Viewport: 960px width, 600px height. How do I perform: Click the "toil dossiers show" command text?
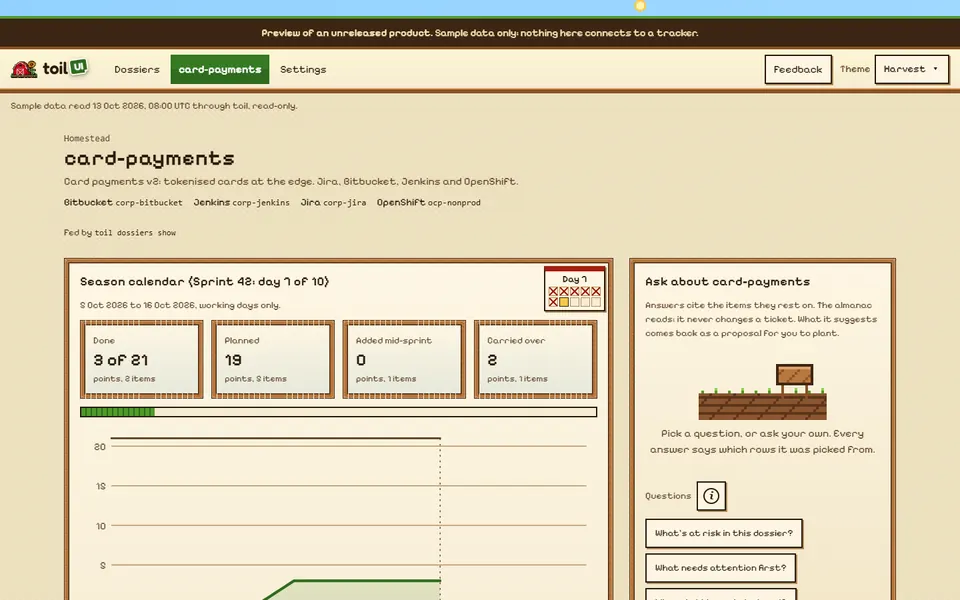[x=135, y=233]
